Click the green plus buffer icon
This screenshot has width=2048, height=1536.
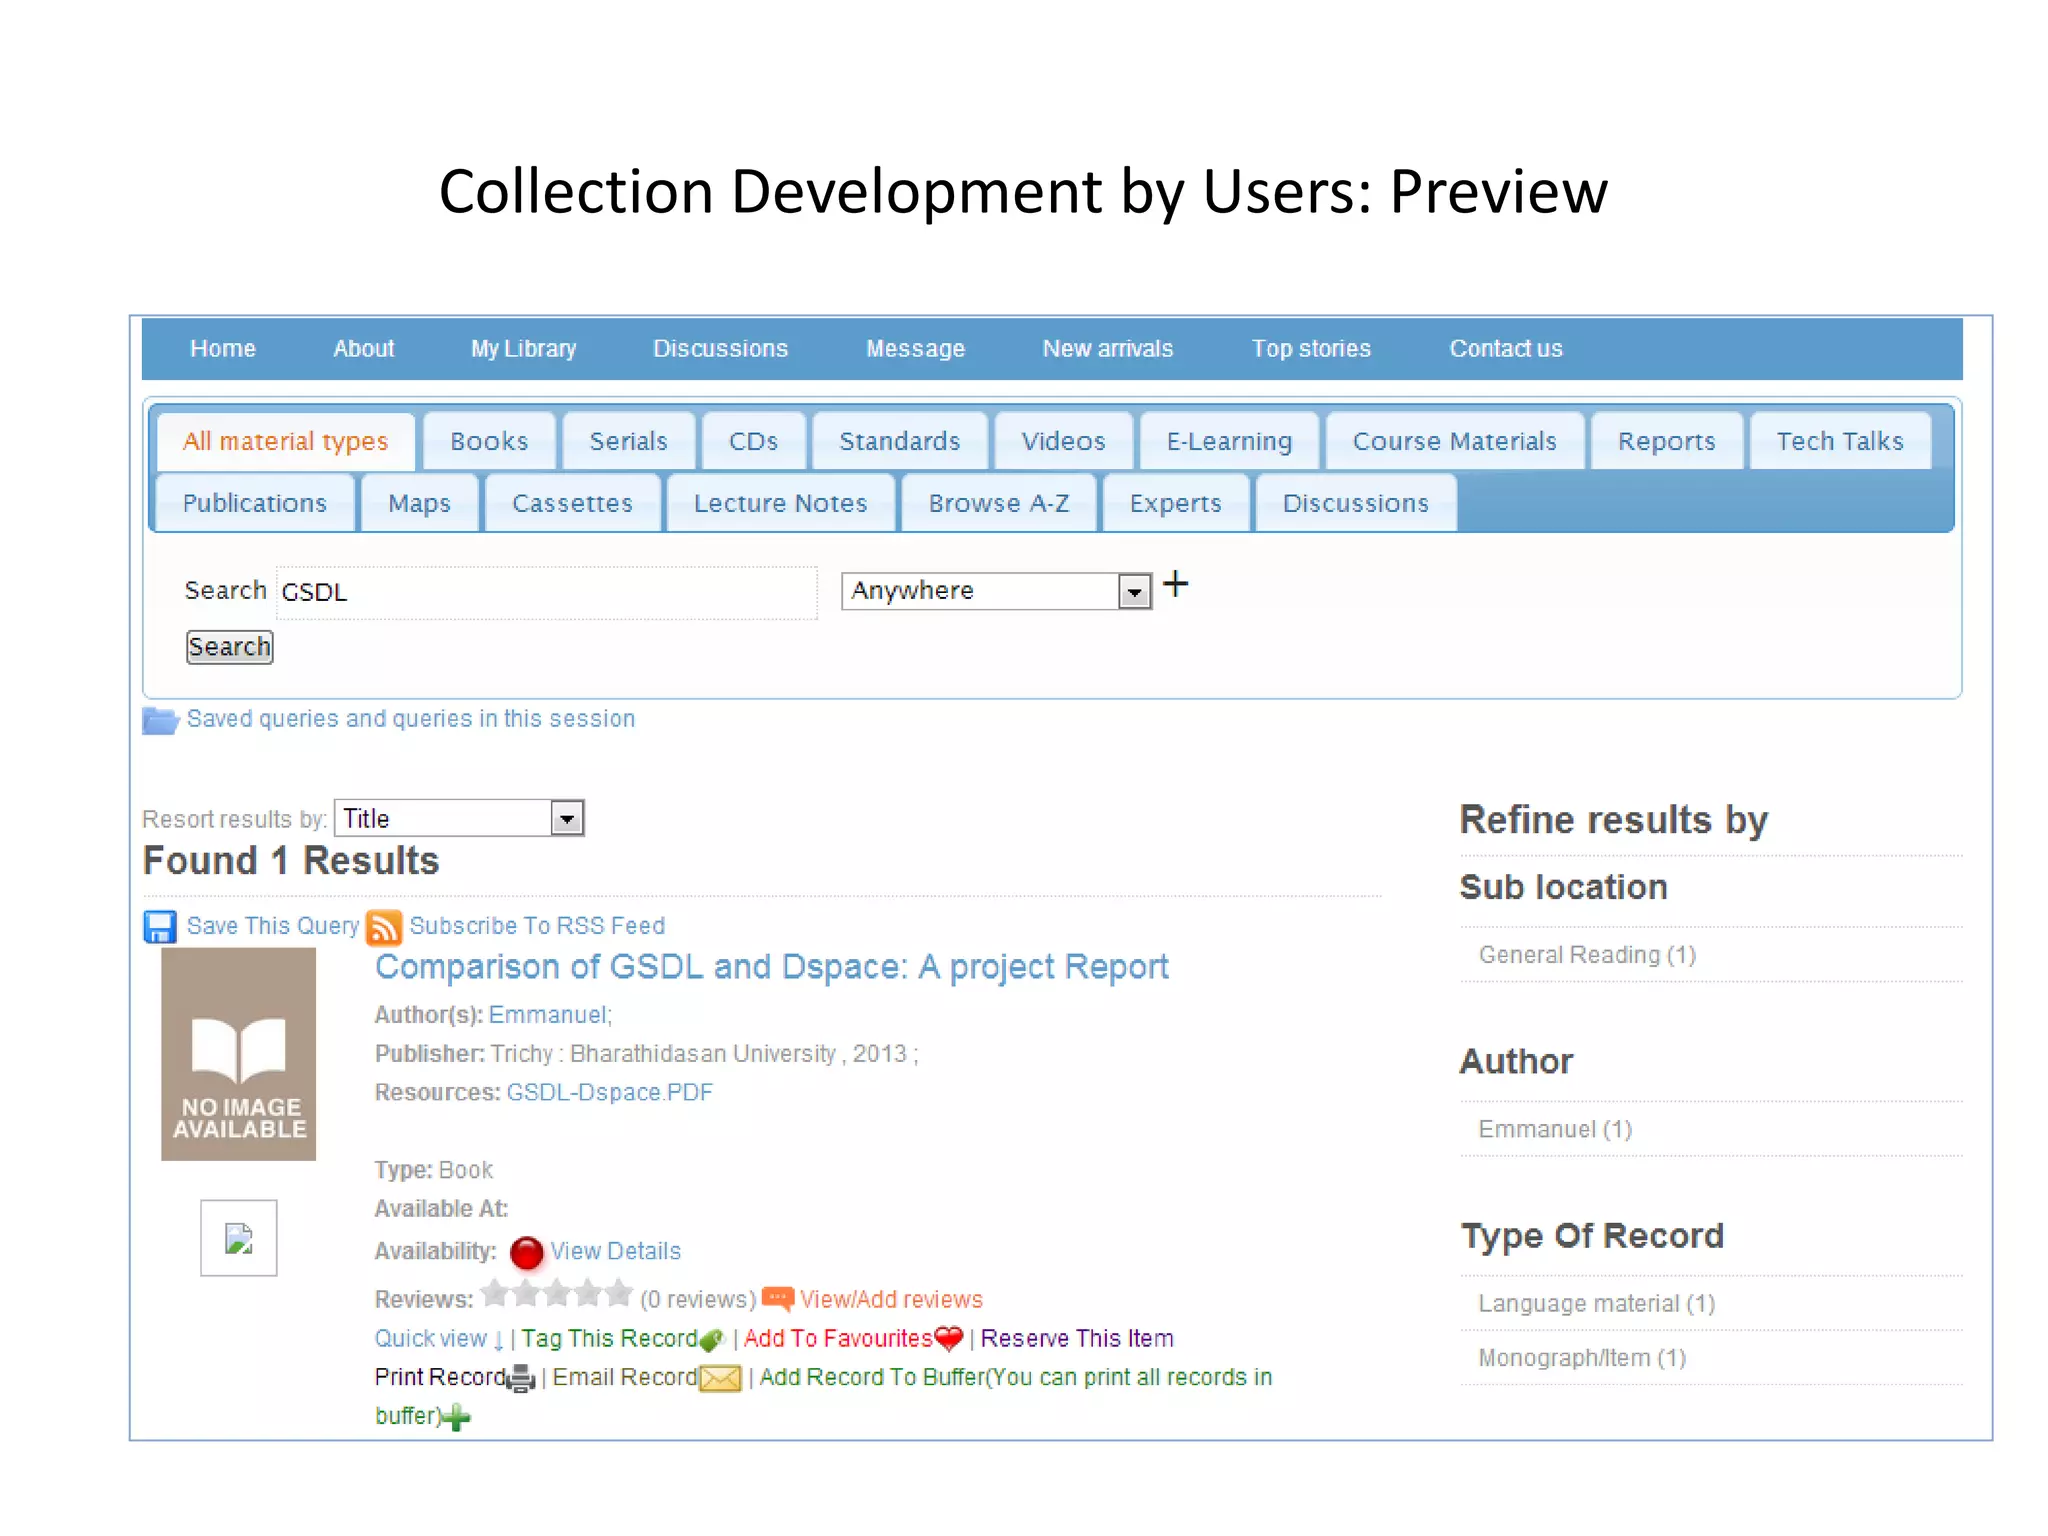tap(456, 1417)
